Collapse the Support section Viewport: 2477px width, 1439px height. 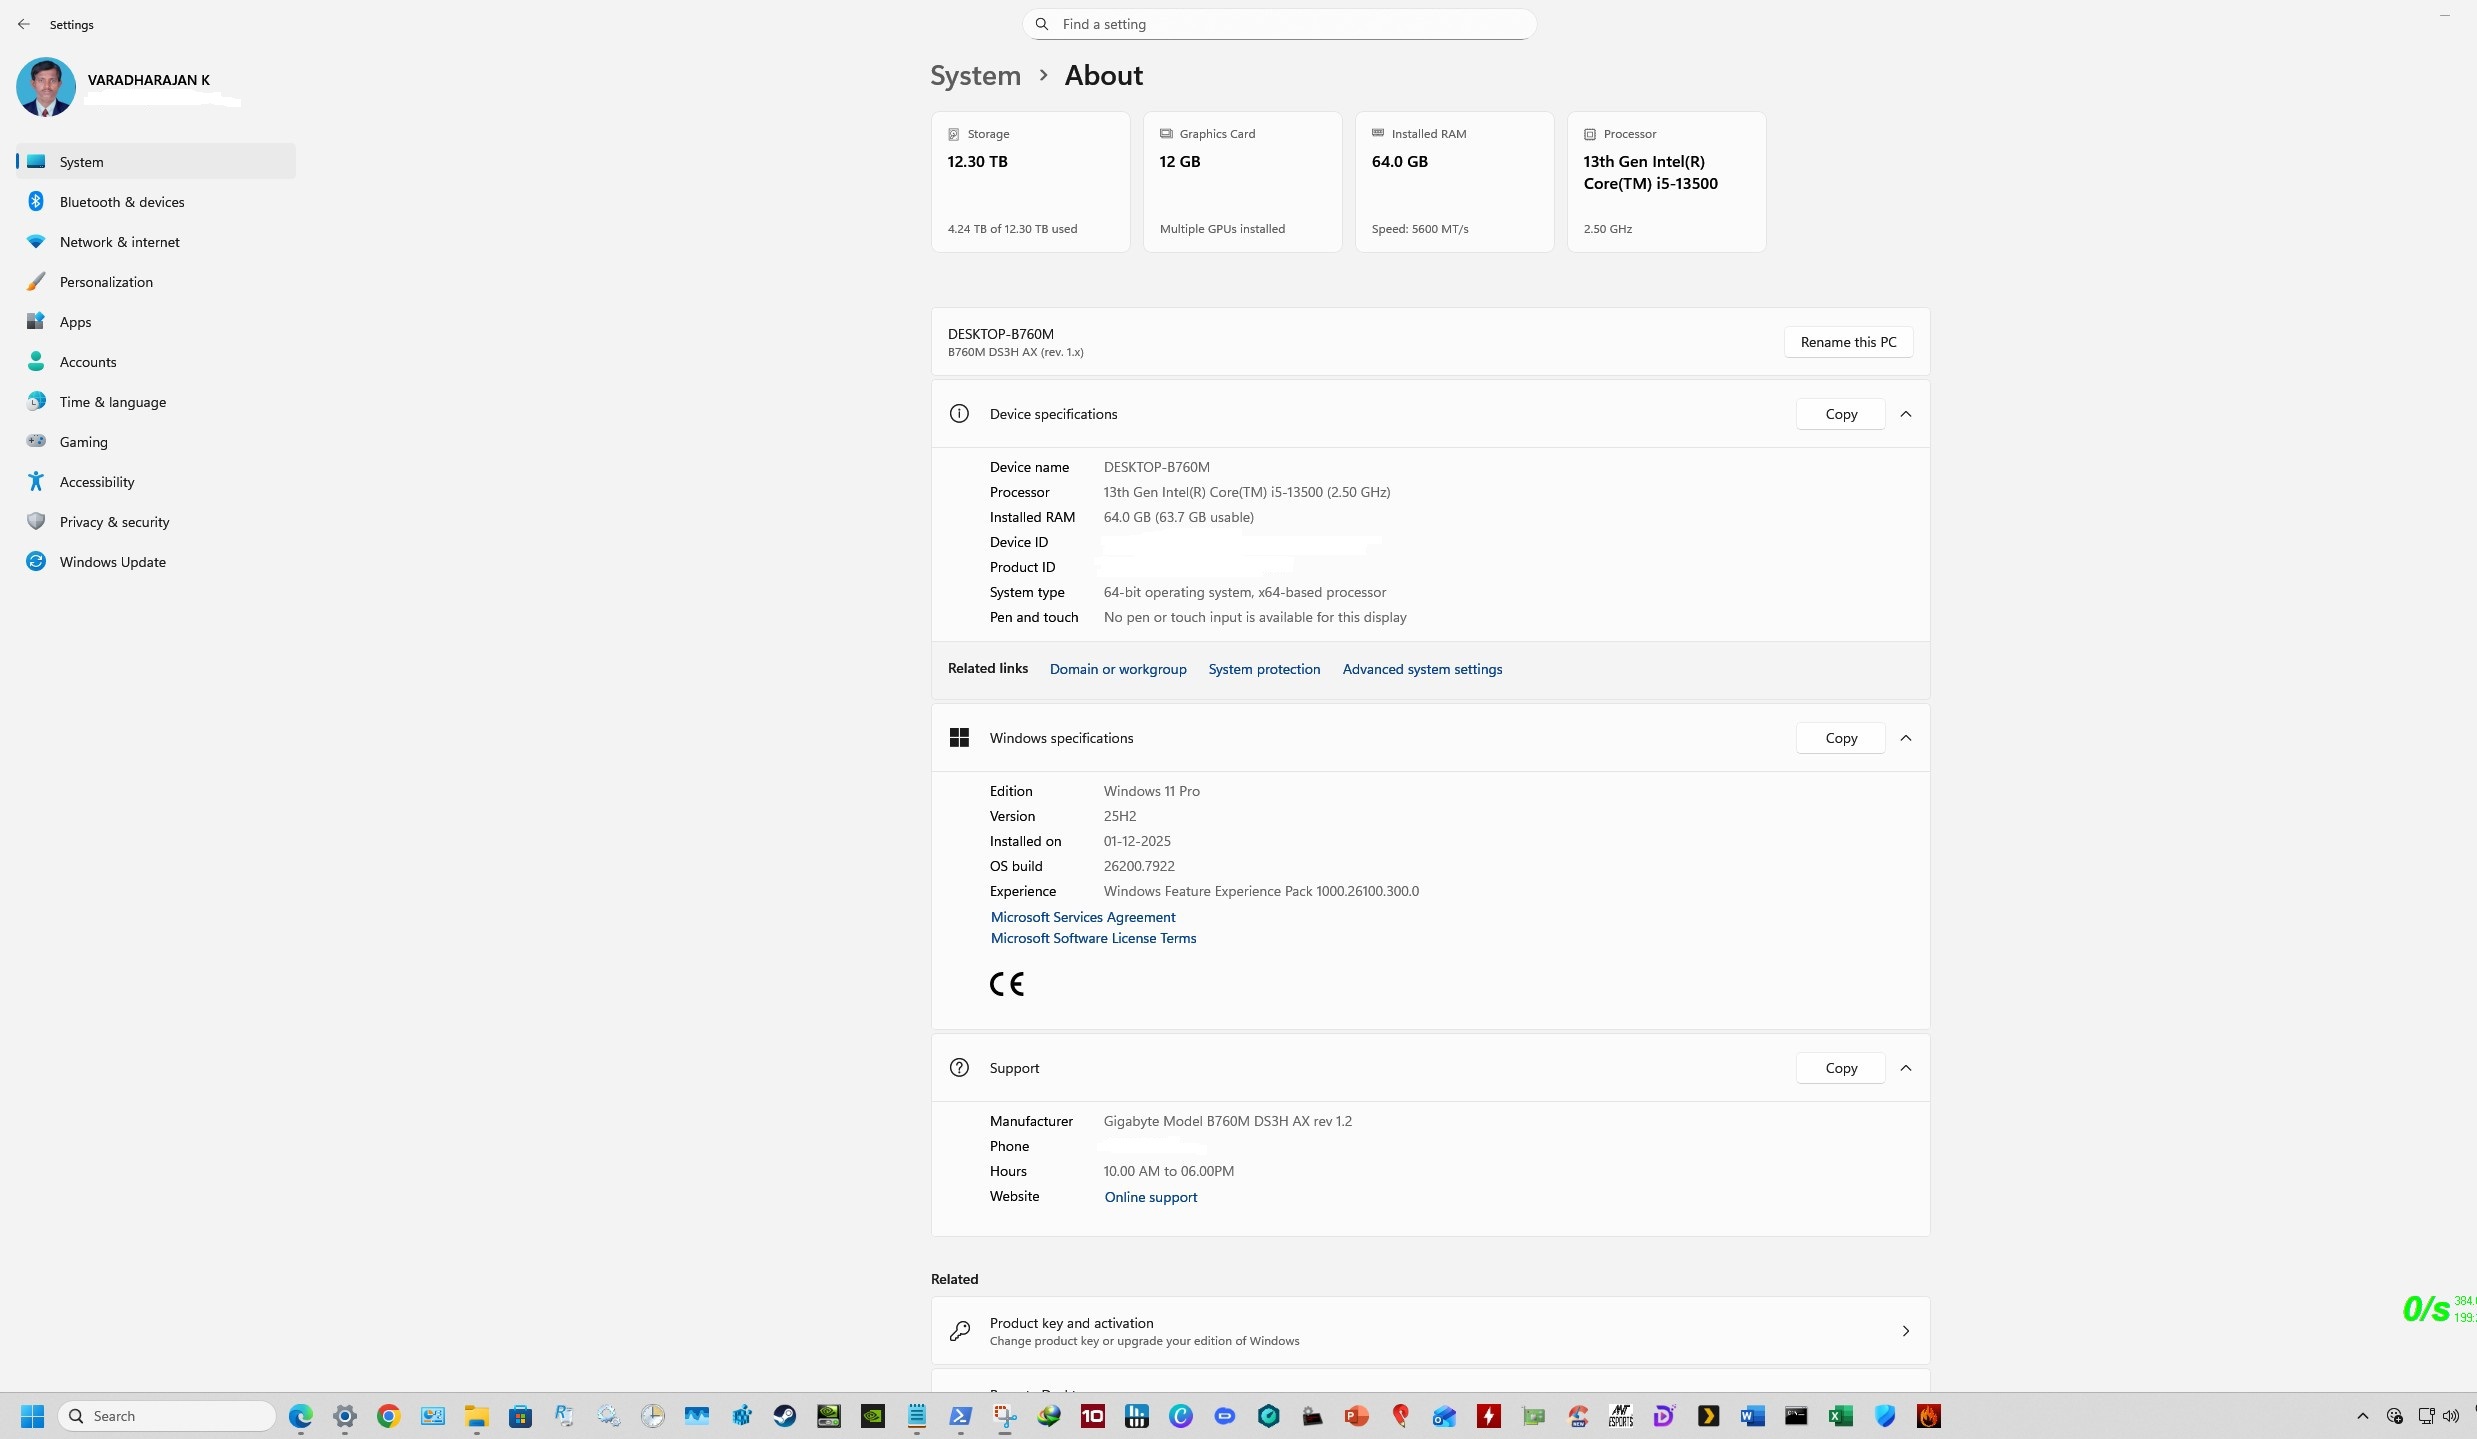(1906, 1068)
